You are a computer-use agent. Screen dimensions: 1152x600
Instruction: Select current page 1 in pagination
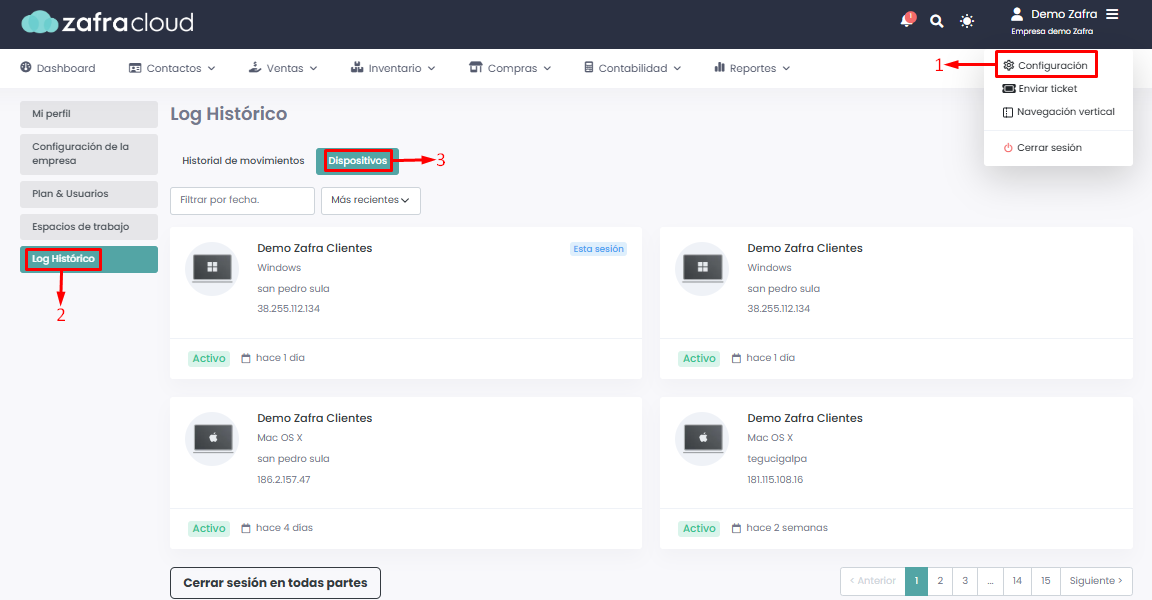pos(916,581)
